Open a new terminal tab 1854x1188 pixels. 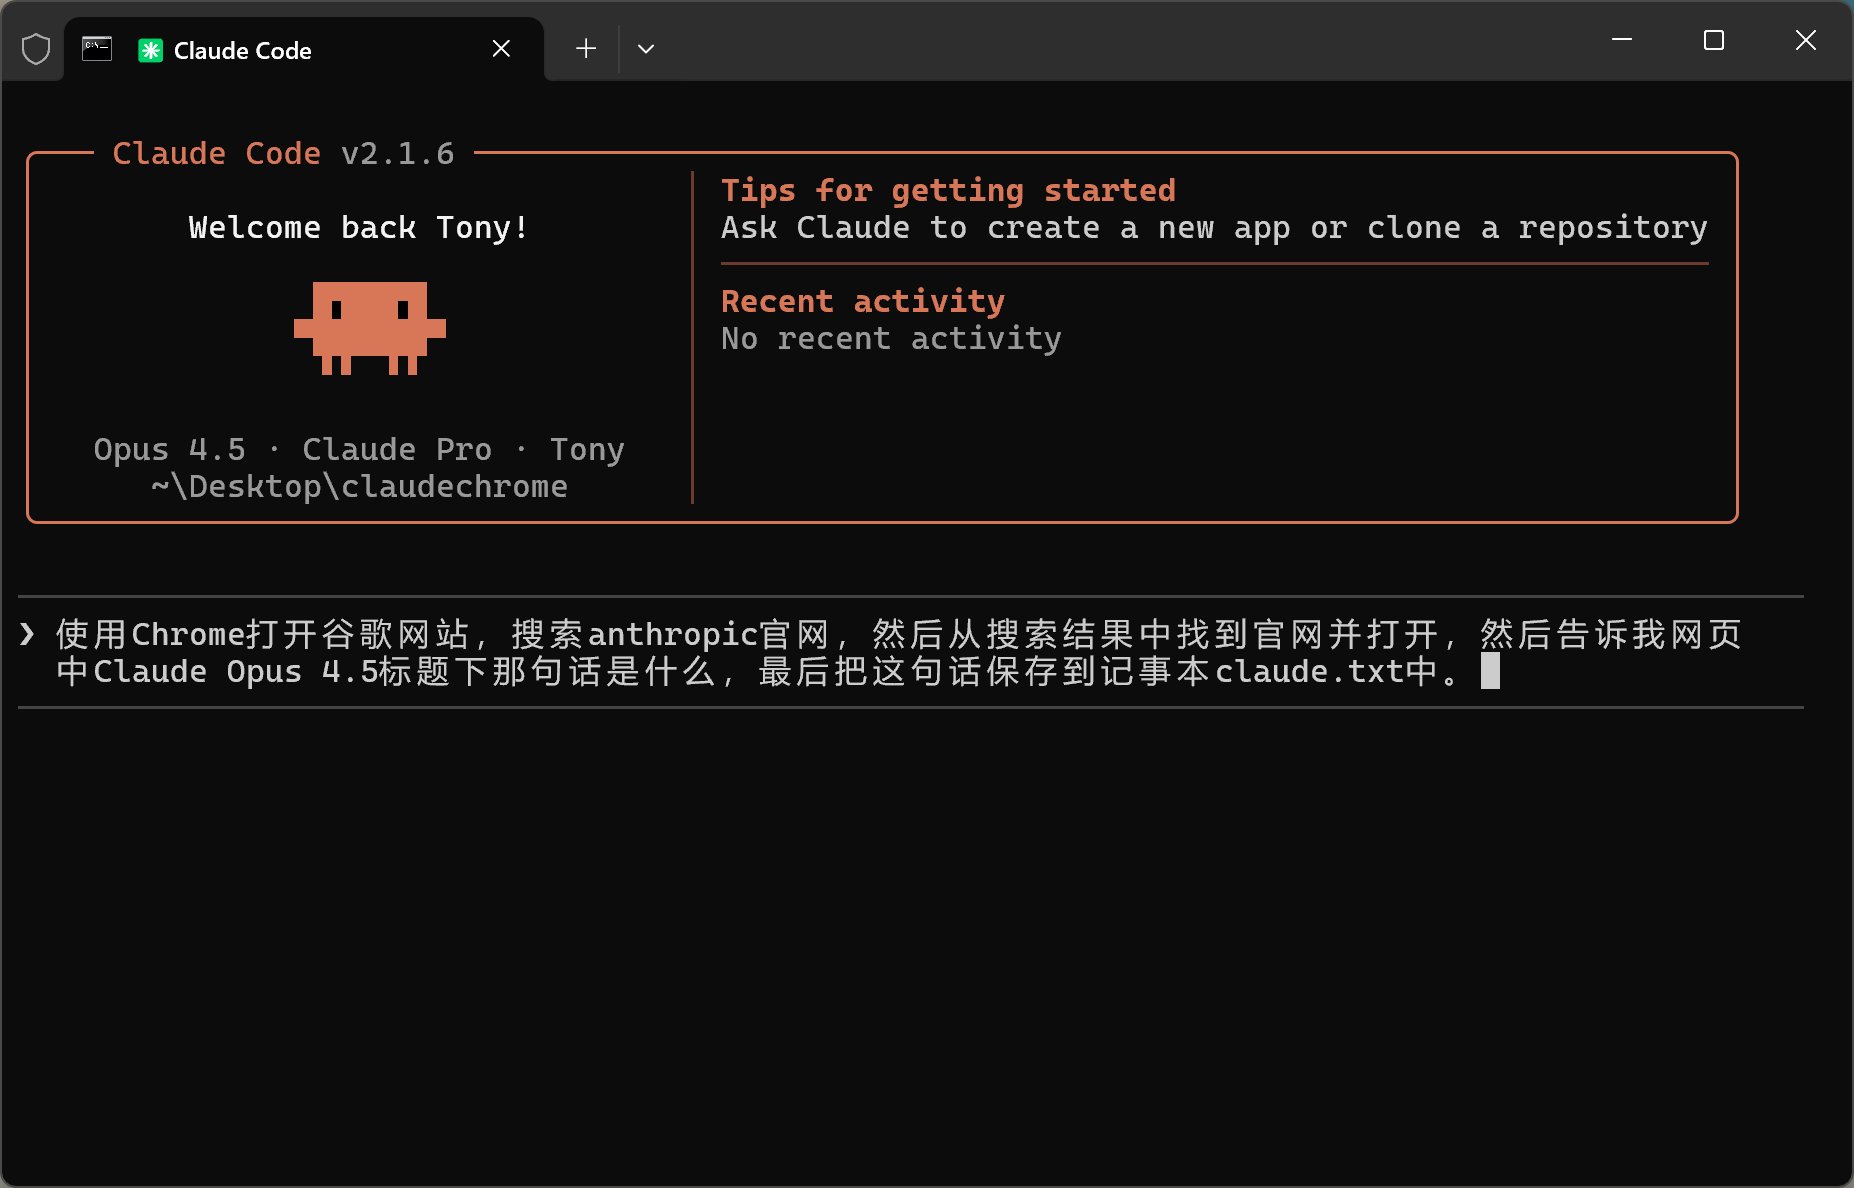click(586, 49)
